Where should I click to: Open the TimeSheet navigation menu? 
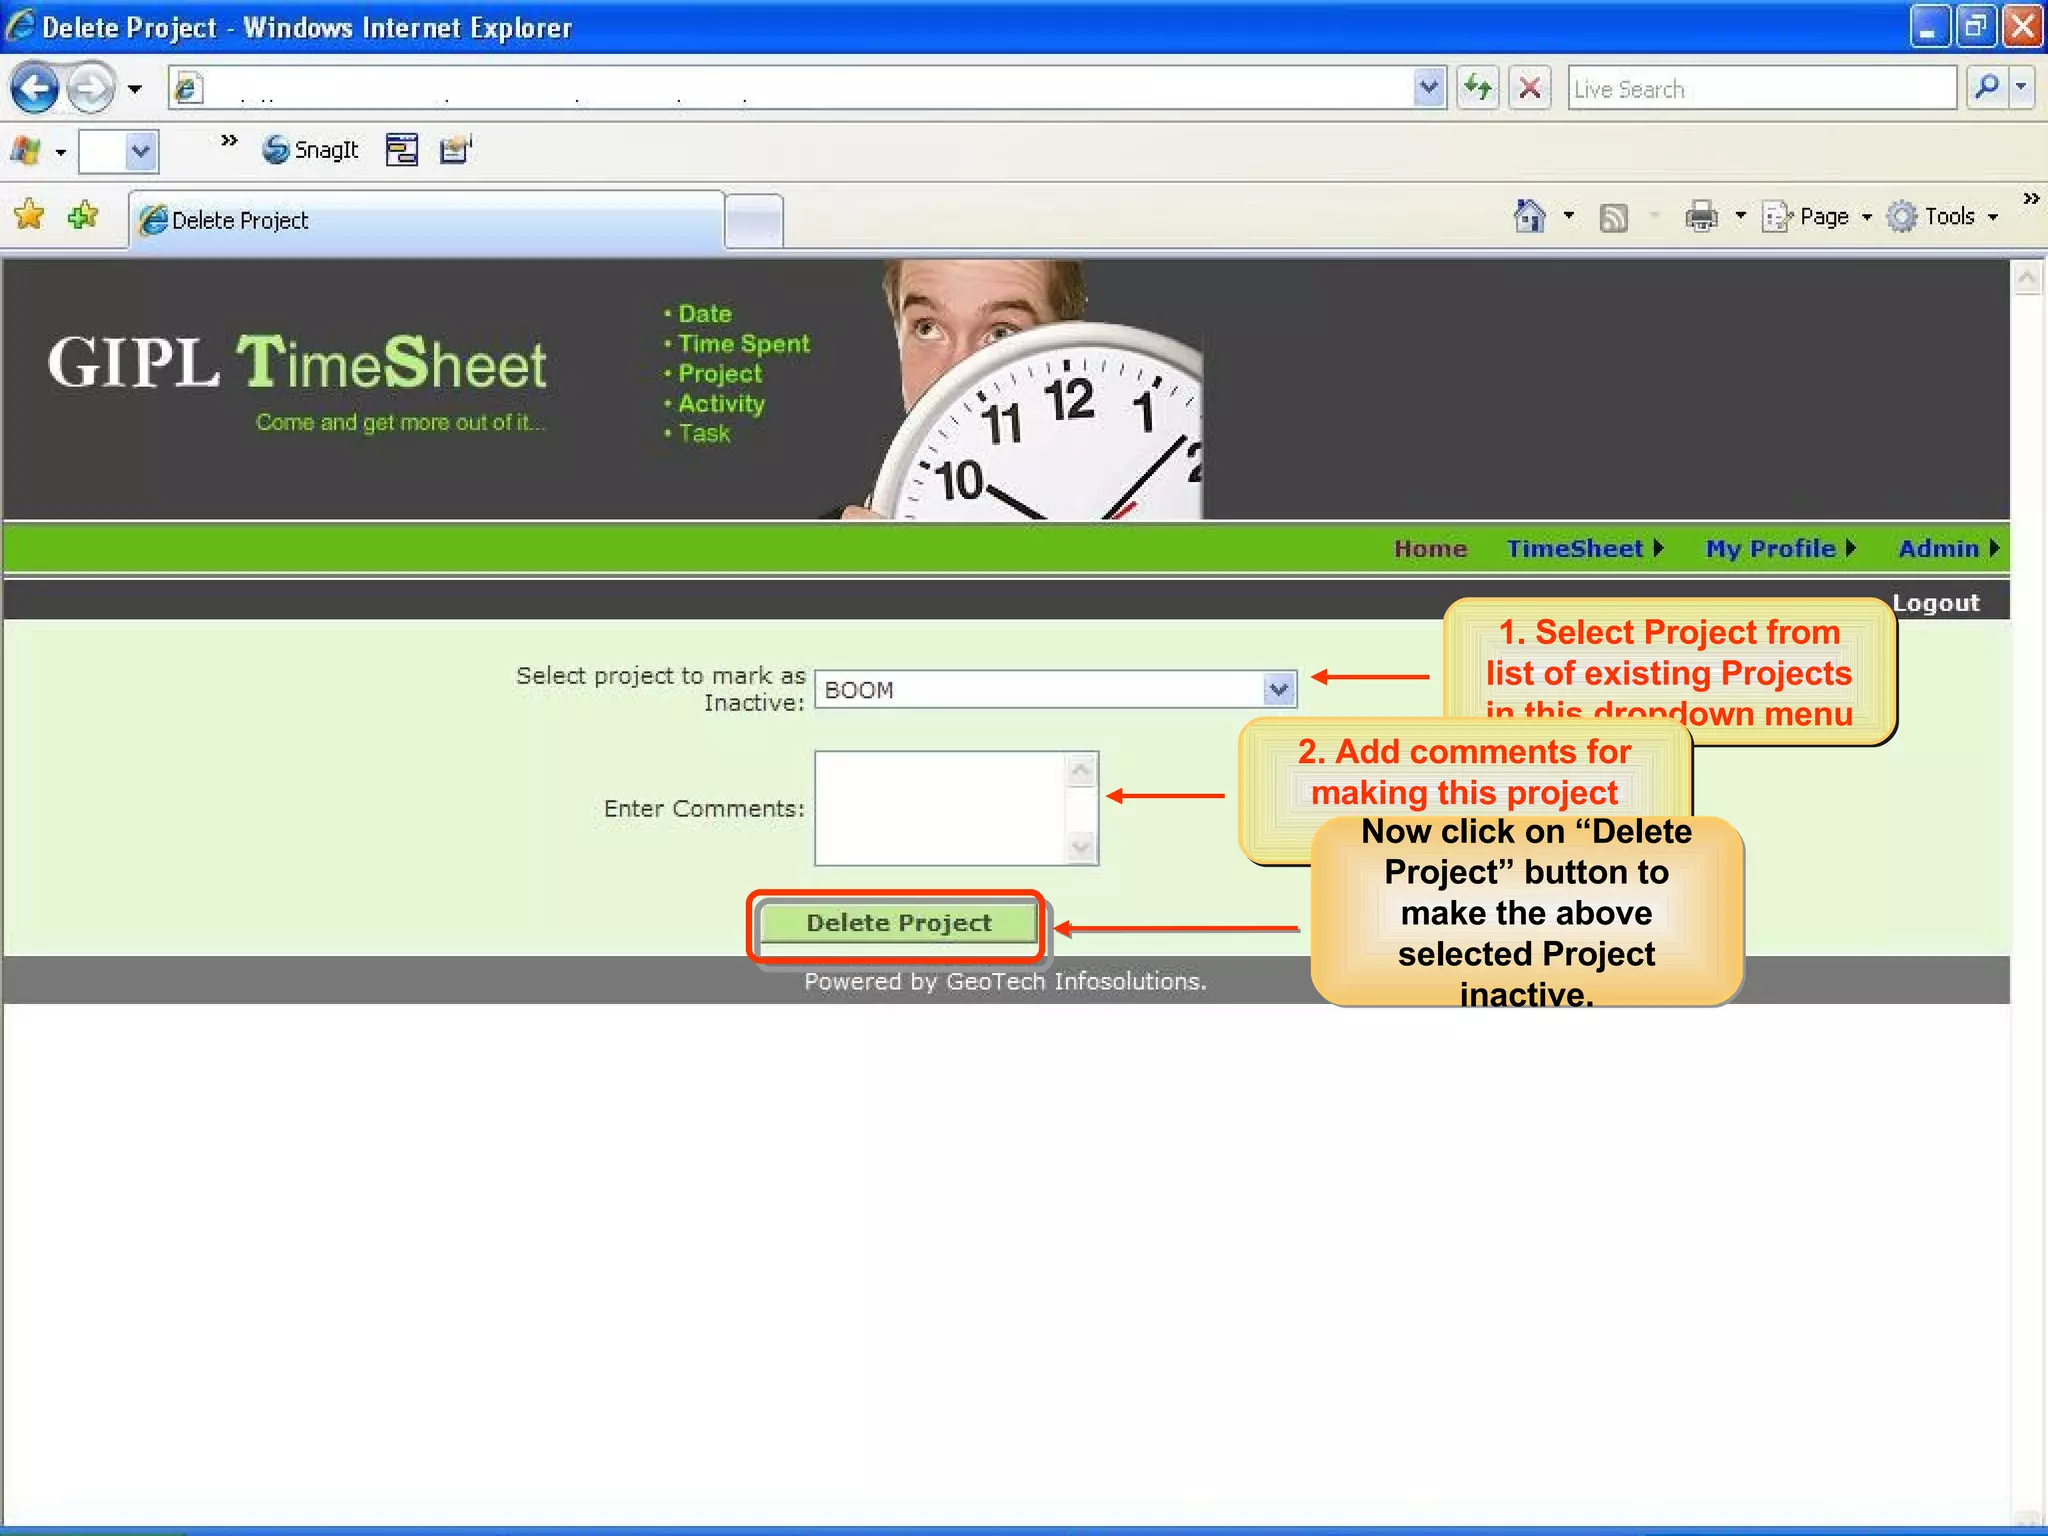[1583, 549]
